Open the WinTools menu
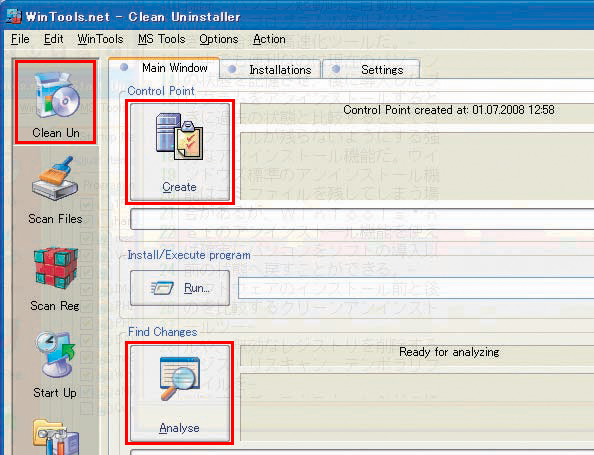The height and width of the screenshot is (455, 594). 100,39
